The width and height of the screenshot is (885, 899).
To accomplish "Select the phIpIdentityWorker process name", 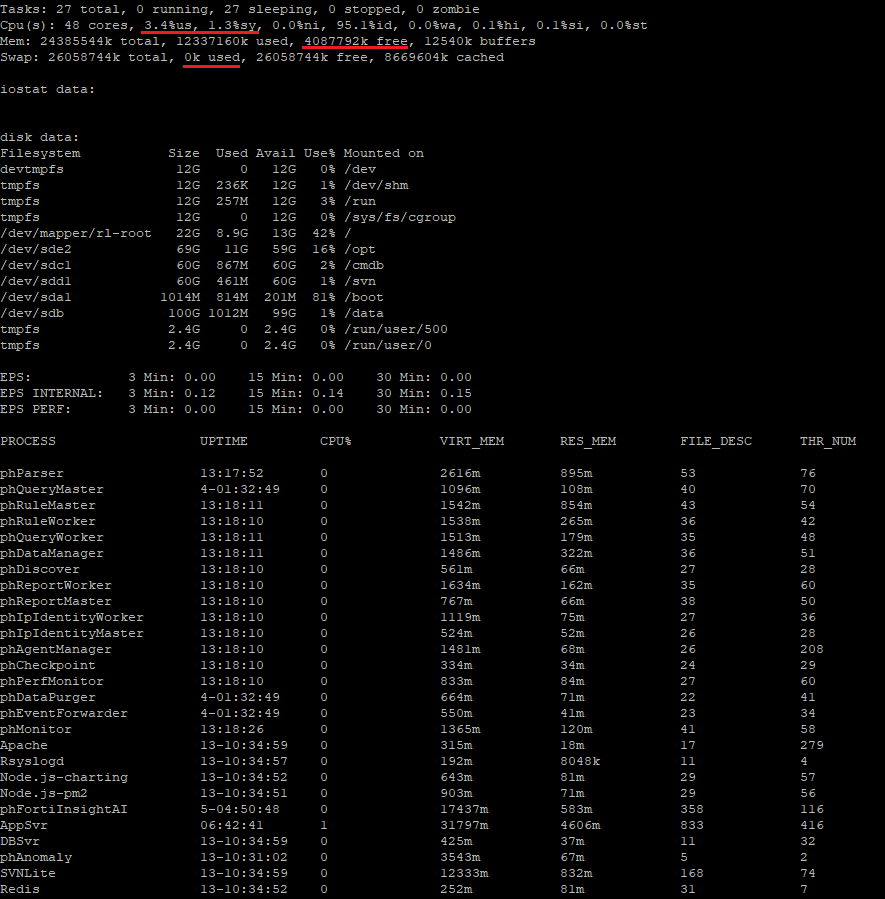I will [72, 618].
